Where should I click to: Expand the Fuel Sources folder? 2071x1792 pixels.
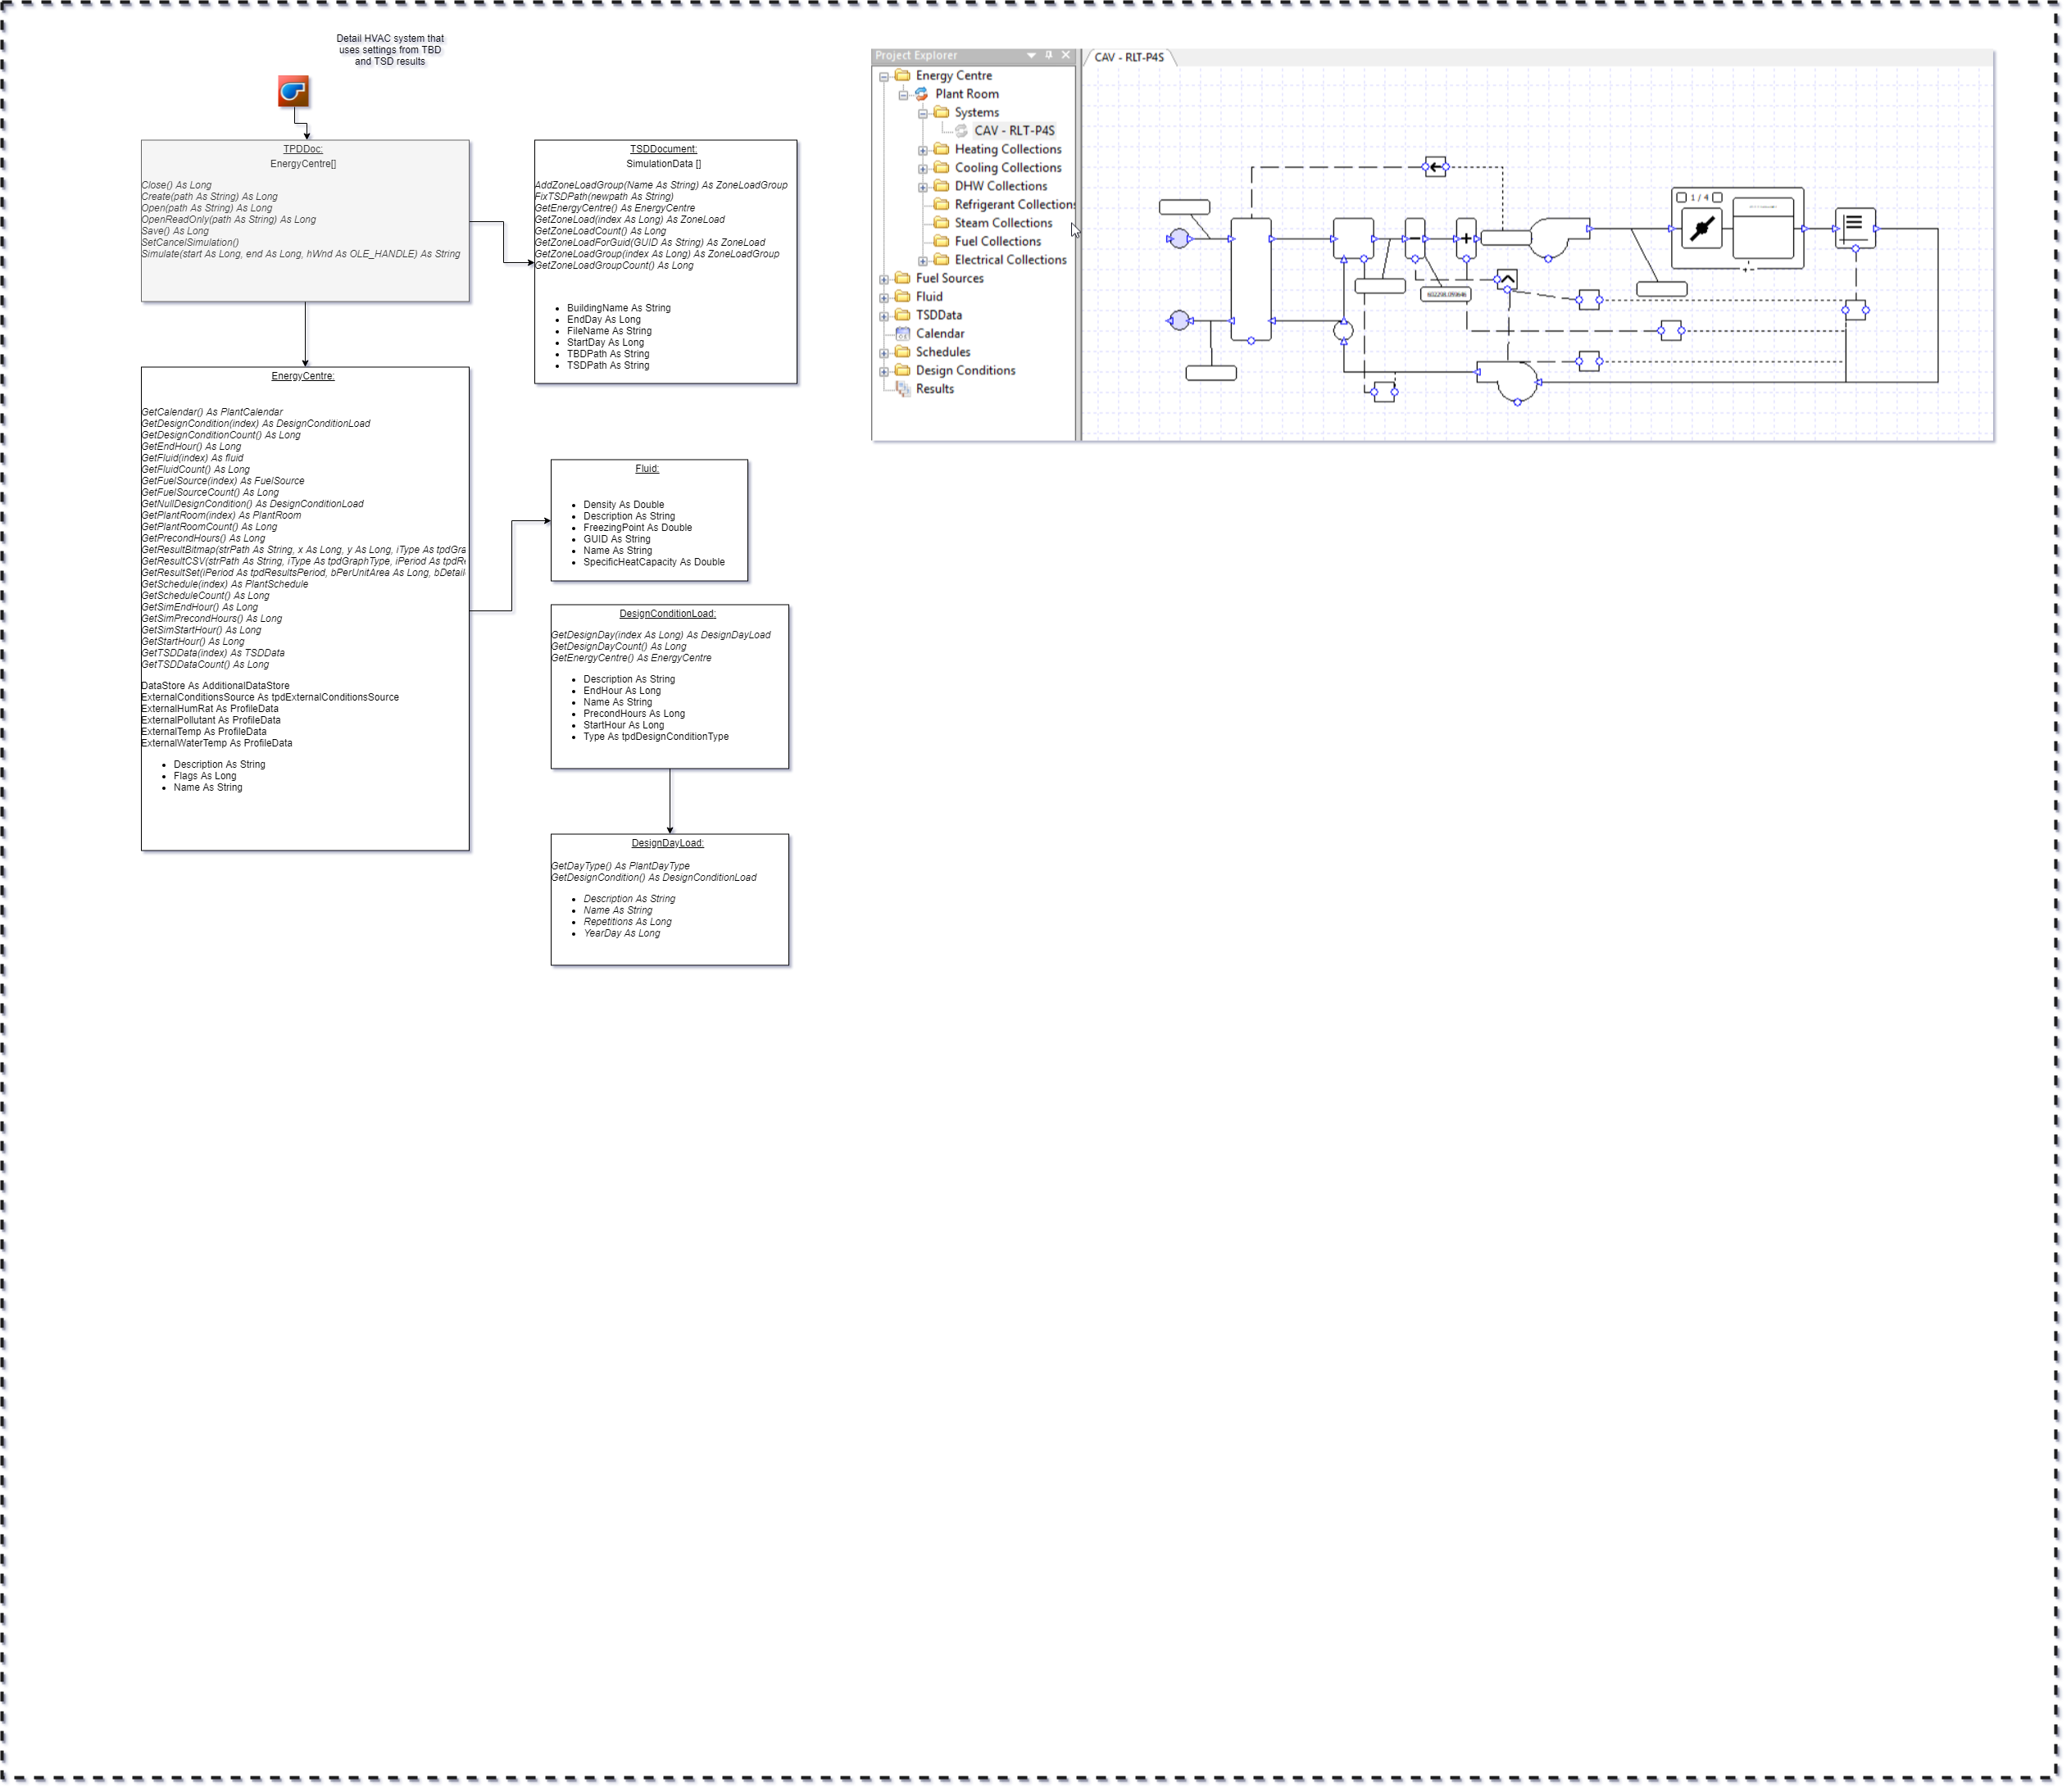coord(884,280)
